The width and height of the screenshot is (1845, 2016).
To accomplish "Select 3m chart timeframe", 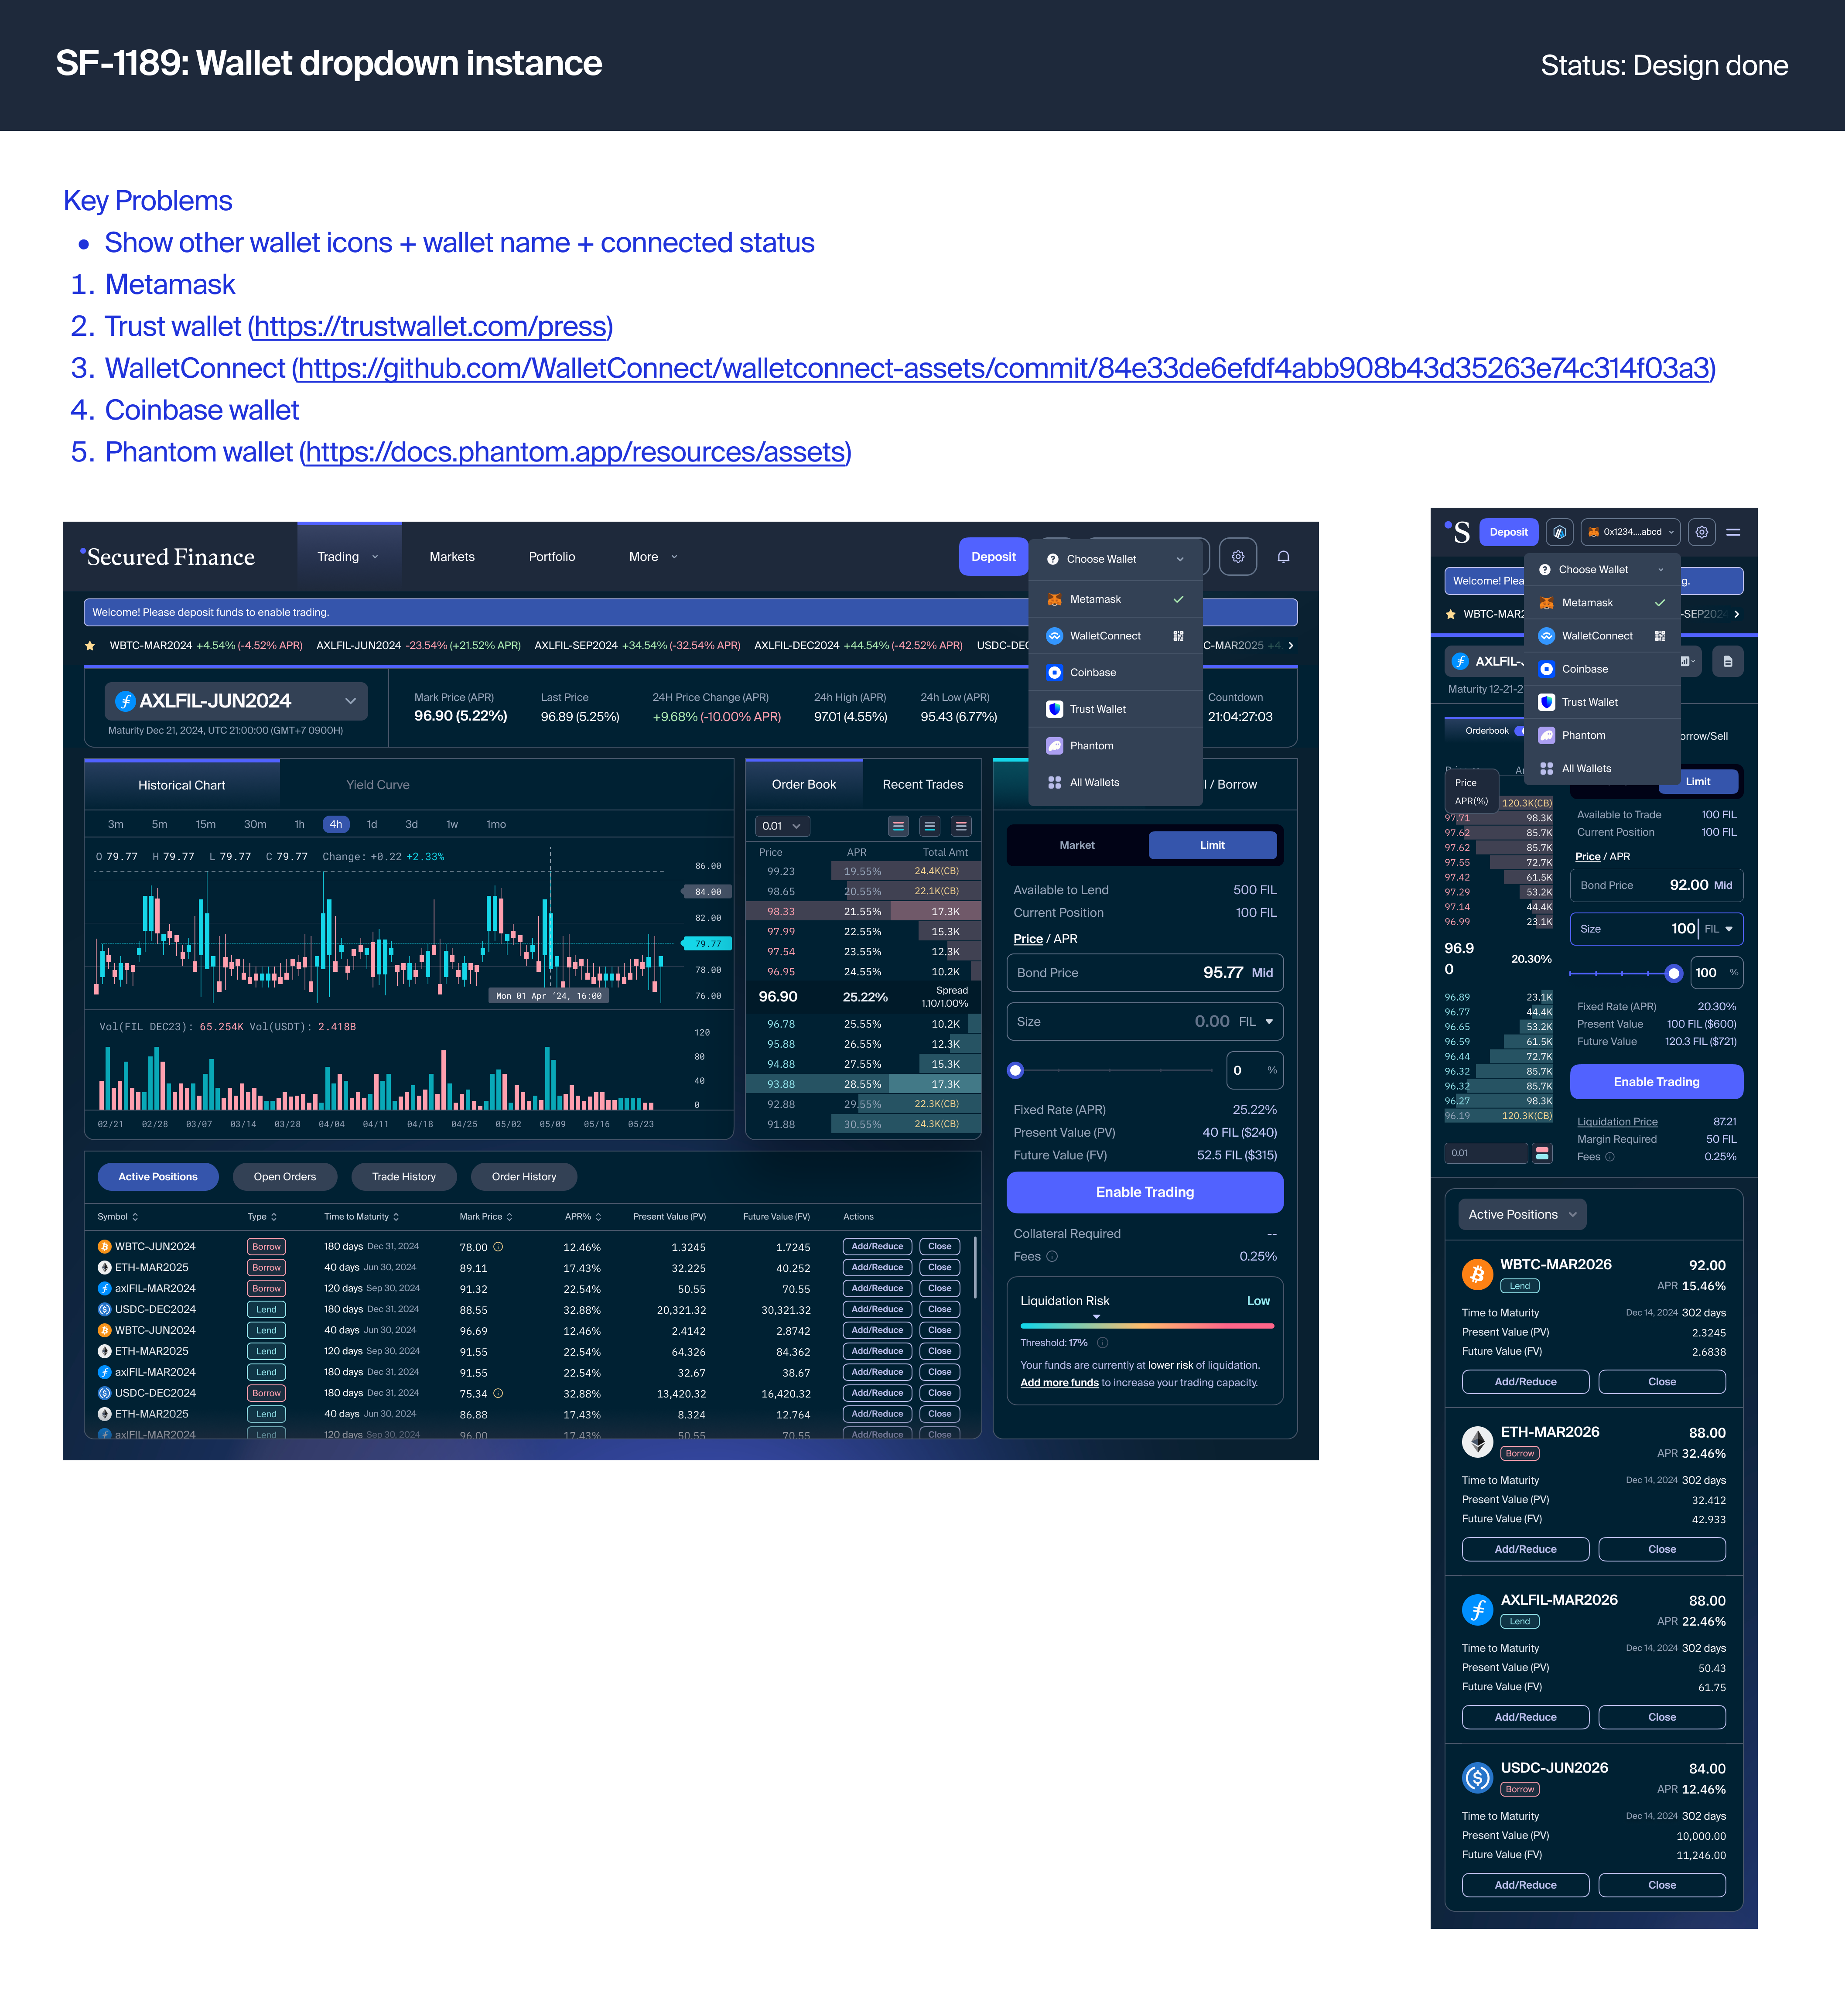I will pos(116,825).
